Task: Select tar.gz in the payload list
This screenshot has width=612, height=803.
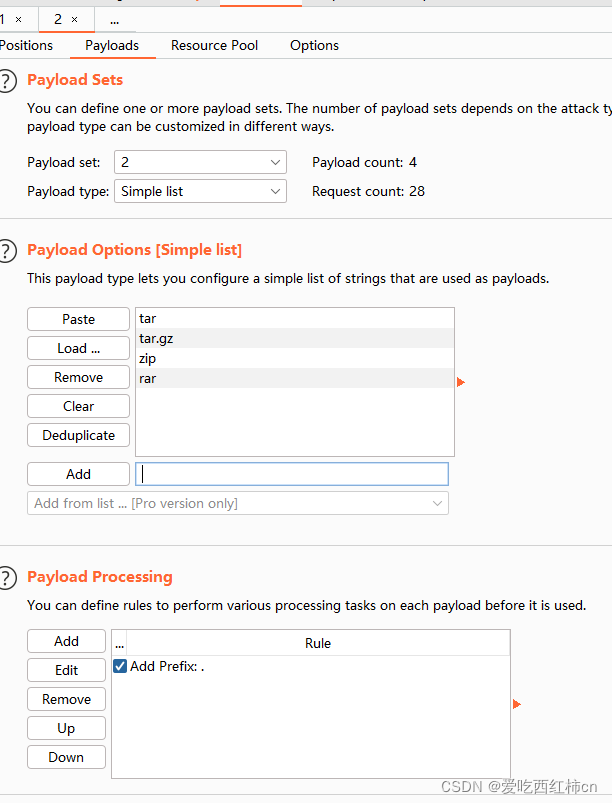Action: (x=157, y=339)
